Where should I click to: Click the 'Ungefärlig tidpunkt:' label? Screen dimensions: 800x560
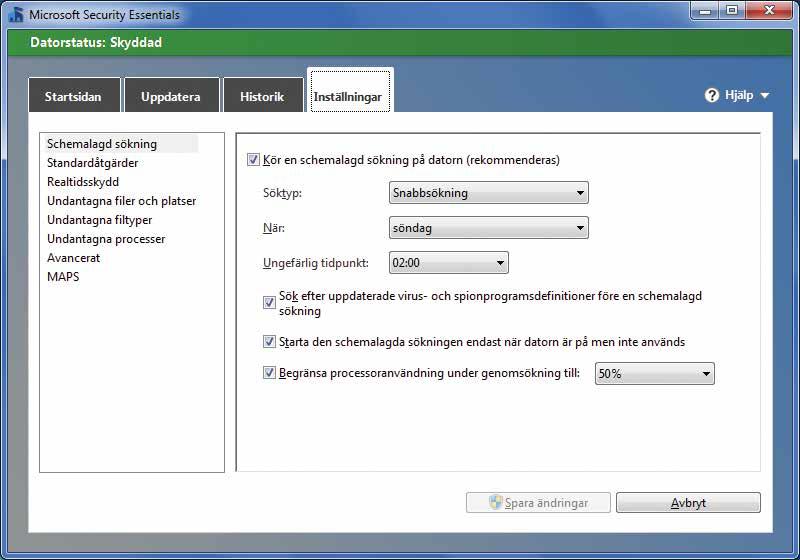316,263
